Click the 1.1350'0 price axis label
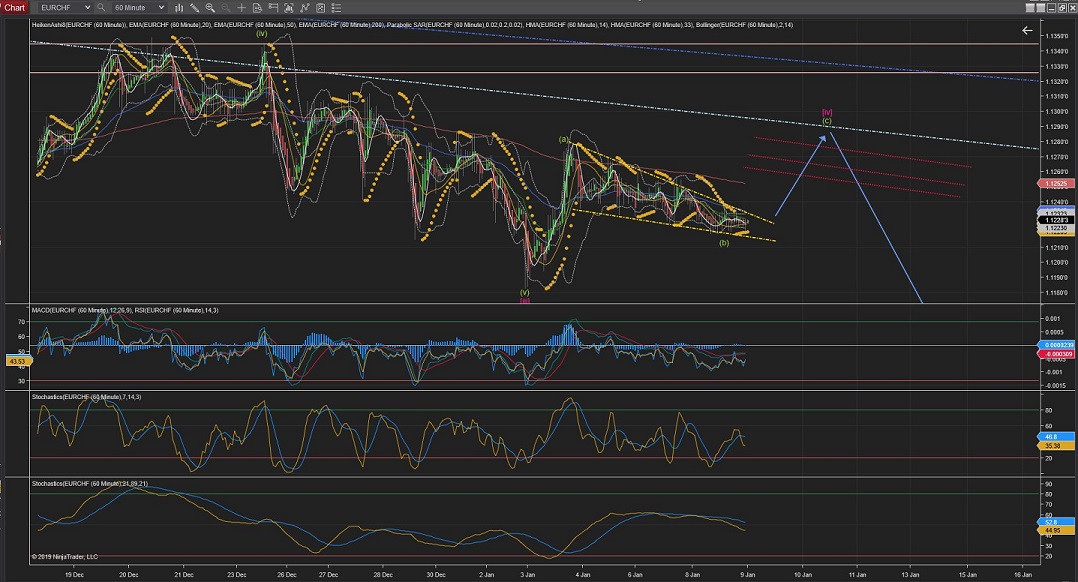This screenshot has height=582, width=1078. (x=1057, y=36)
